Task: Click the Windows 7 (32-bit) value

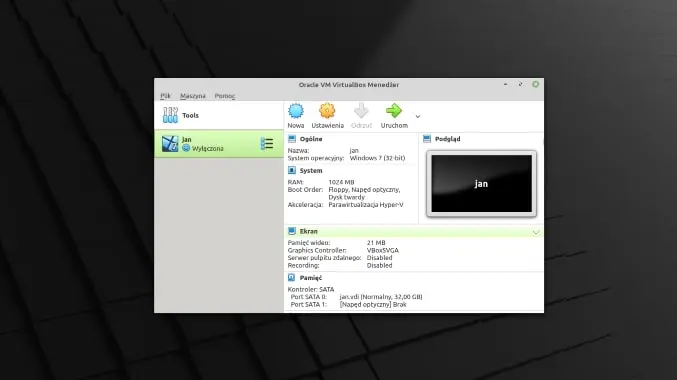Action: coord(377,158)
